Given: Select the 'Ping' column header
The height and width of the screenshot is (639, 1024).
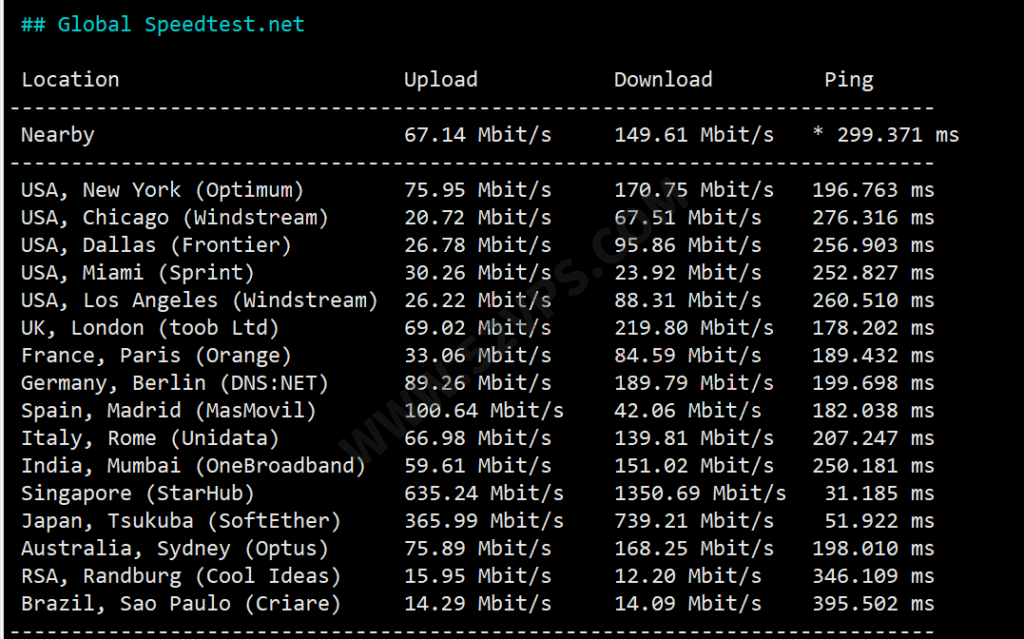Looking at the screenshot, I should (848, 80).
